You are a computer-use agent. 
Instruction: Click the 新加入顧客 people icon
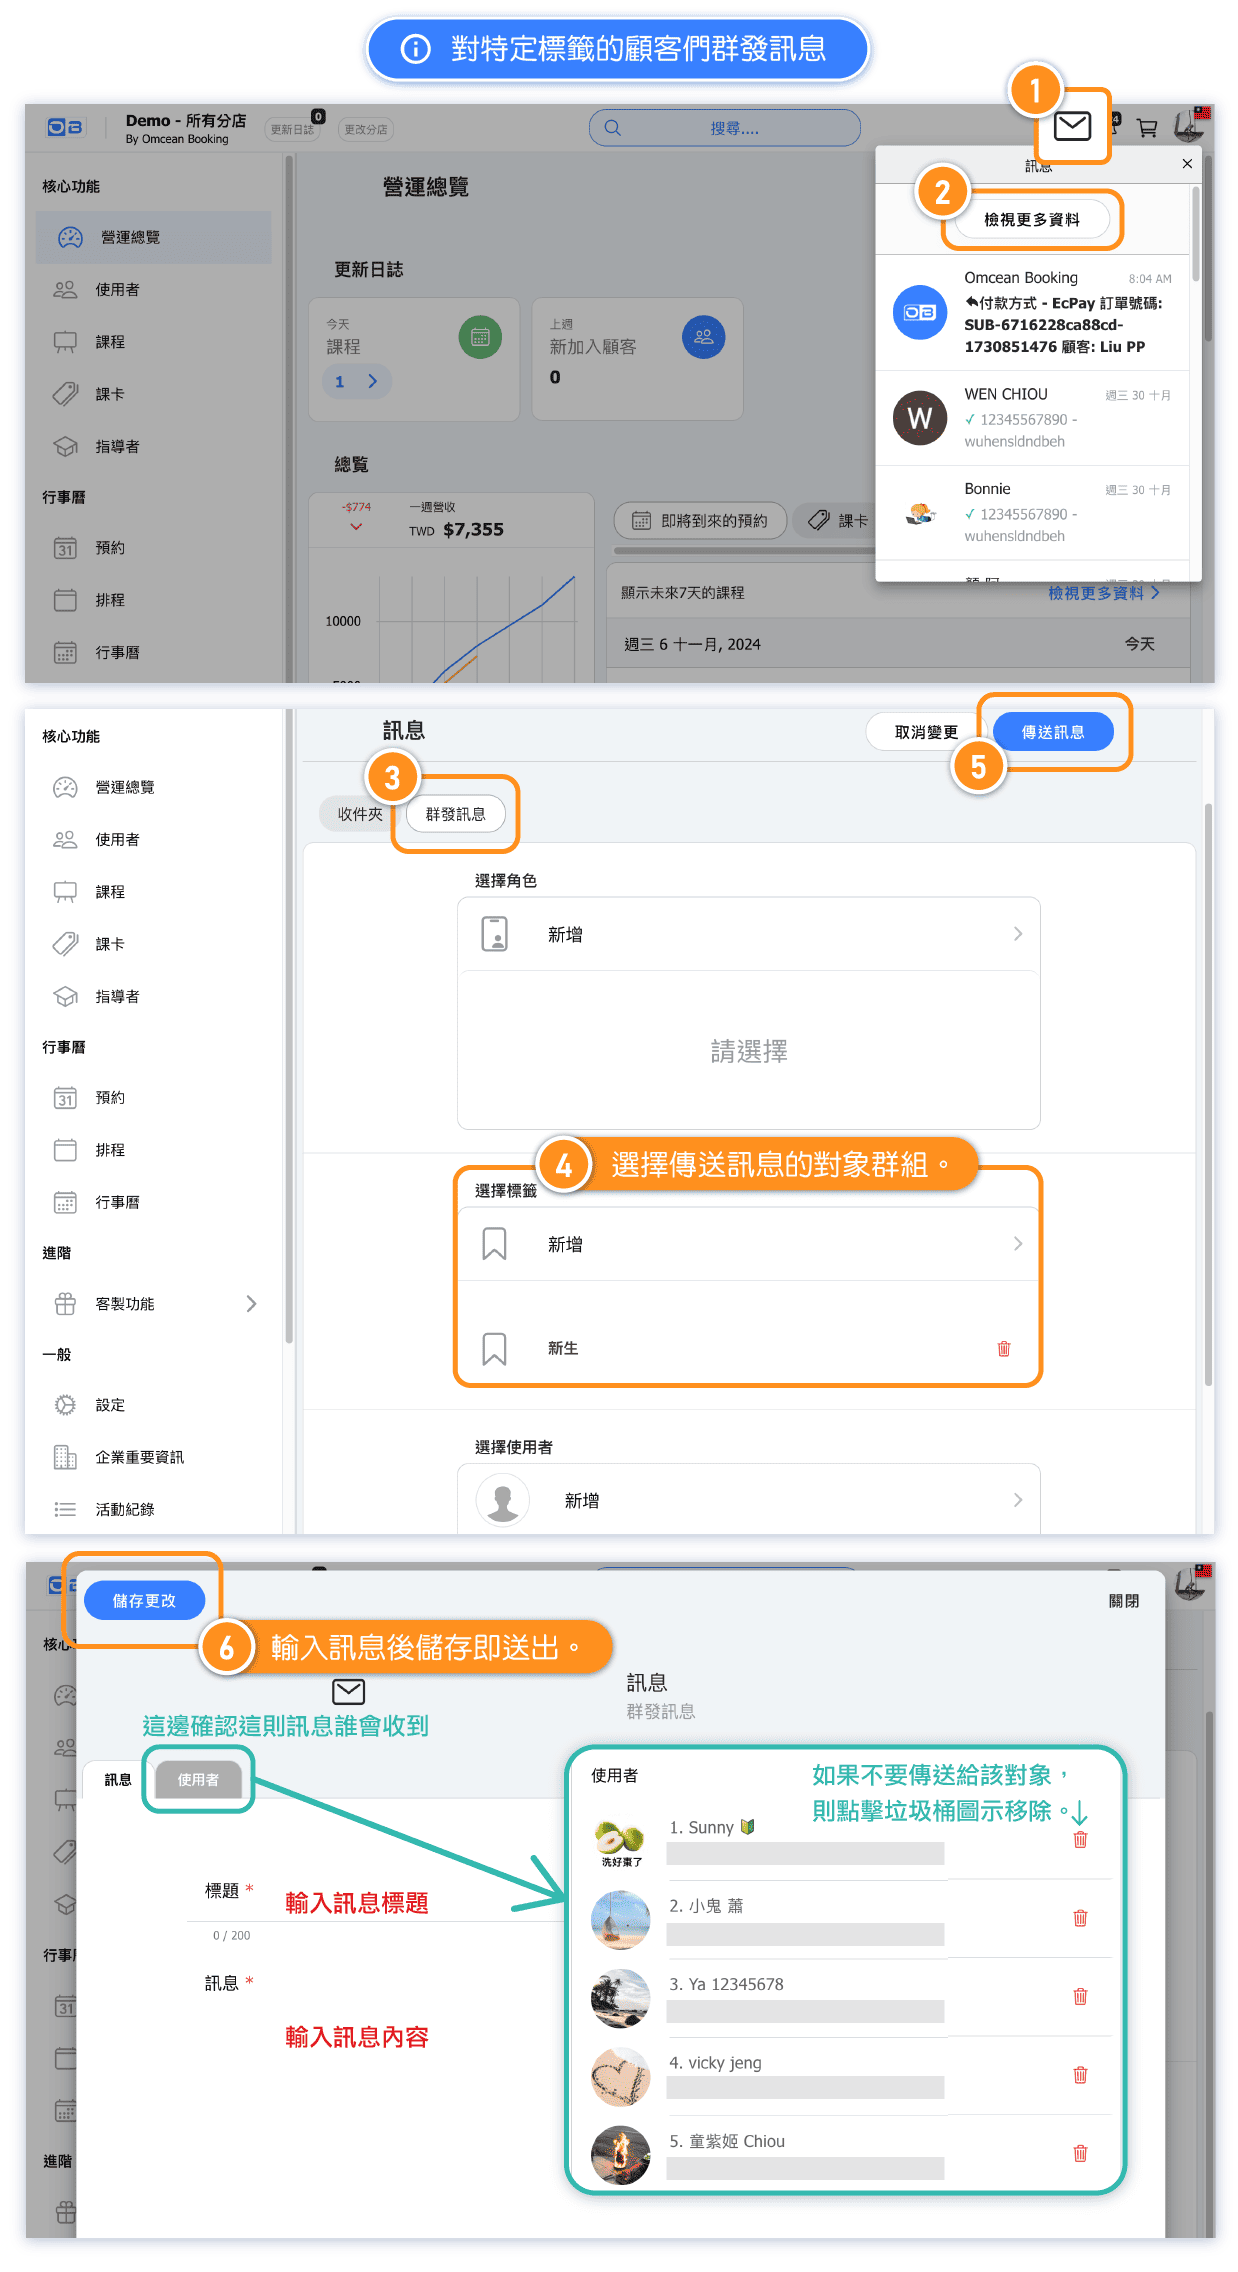pos(703,337)
